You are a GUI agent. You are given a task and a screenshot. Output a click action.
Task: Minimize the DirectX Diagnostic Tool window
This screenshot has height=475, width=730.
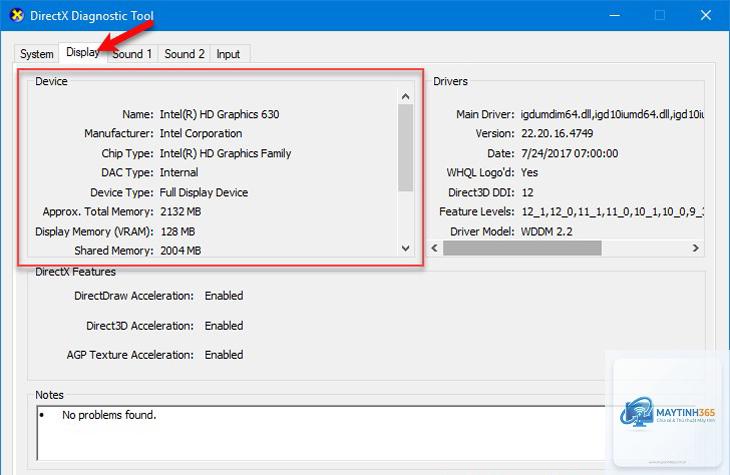pyautogui.click(x=615, y=15)
